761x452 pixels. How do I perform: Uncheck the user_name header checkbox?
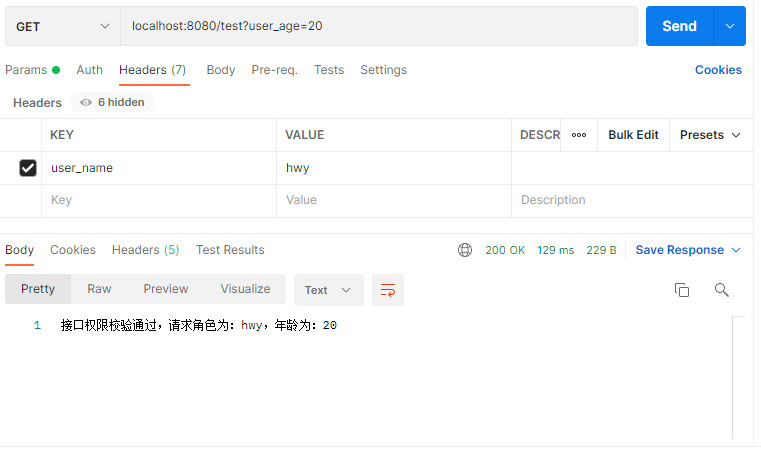28,168
